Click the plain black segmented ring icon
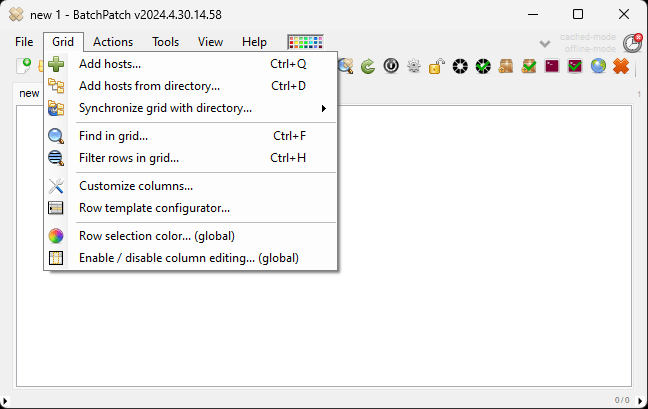This screenshot has width=648, height=409. click(x=460, y=66)
